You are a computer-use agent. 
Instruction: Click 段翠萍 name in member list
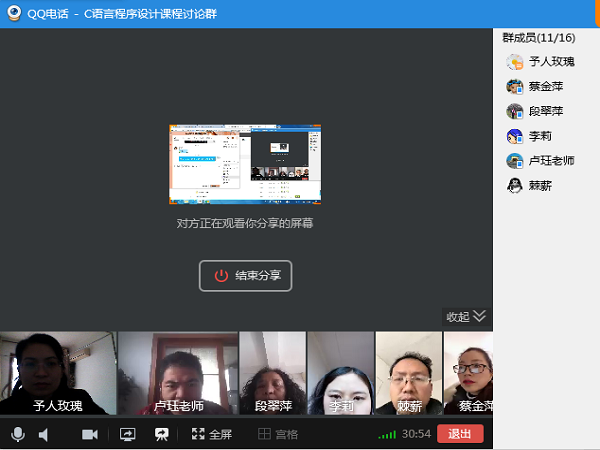click(x=546, y=111)
